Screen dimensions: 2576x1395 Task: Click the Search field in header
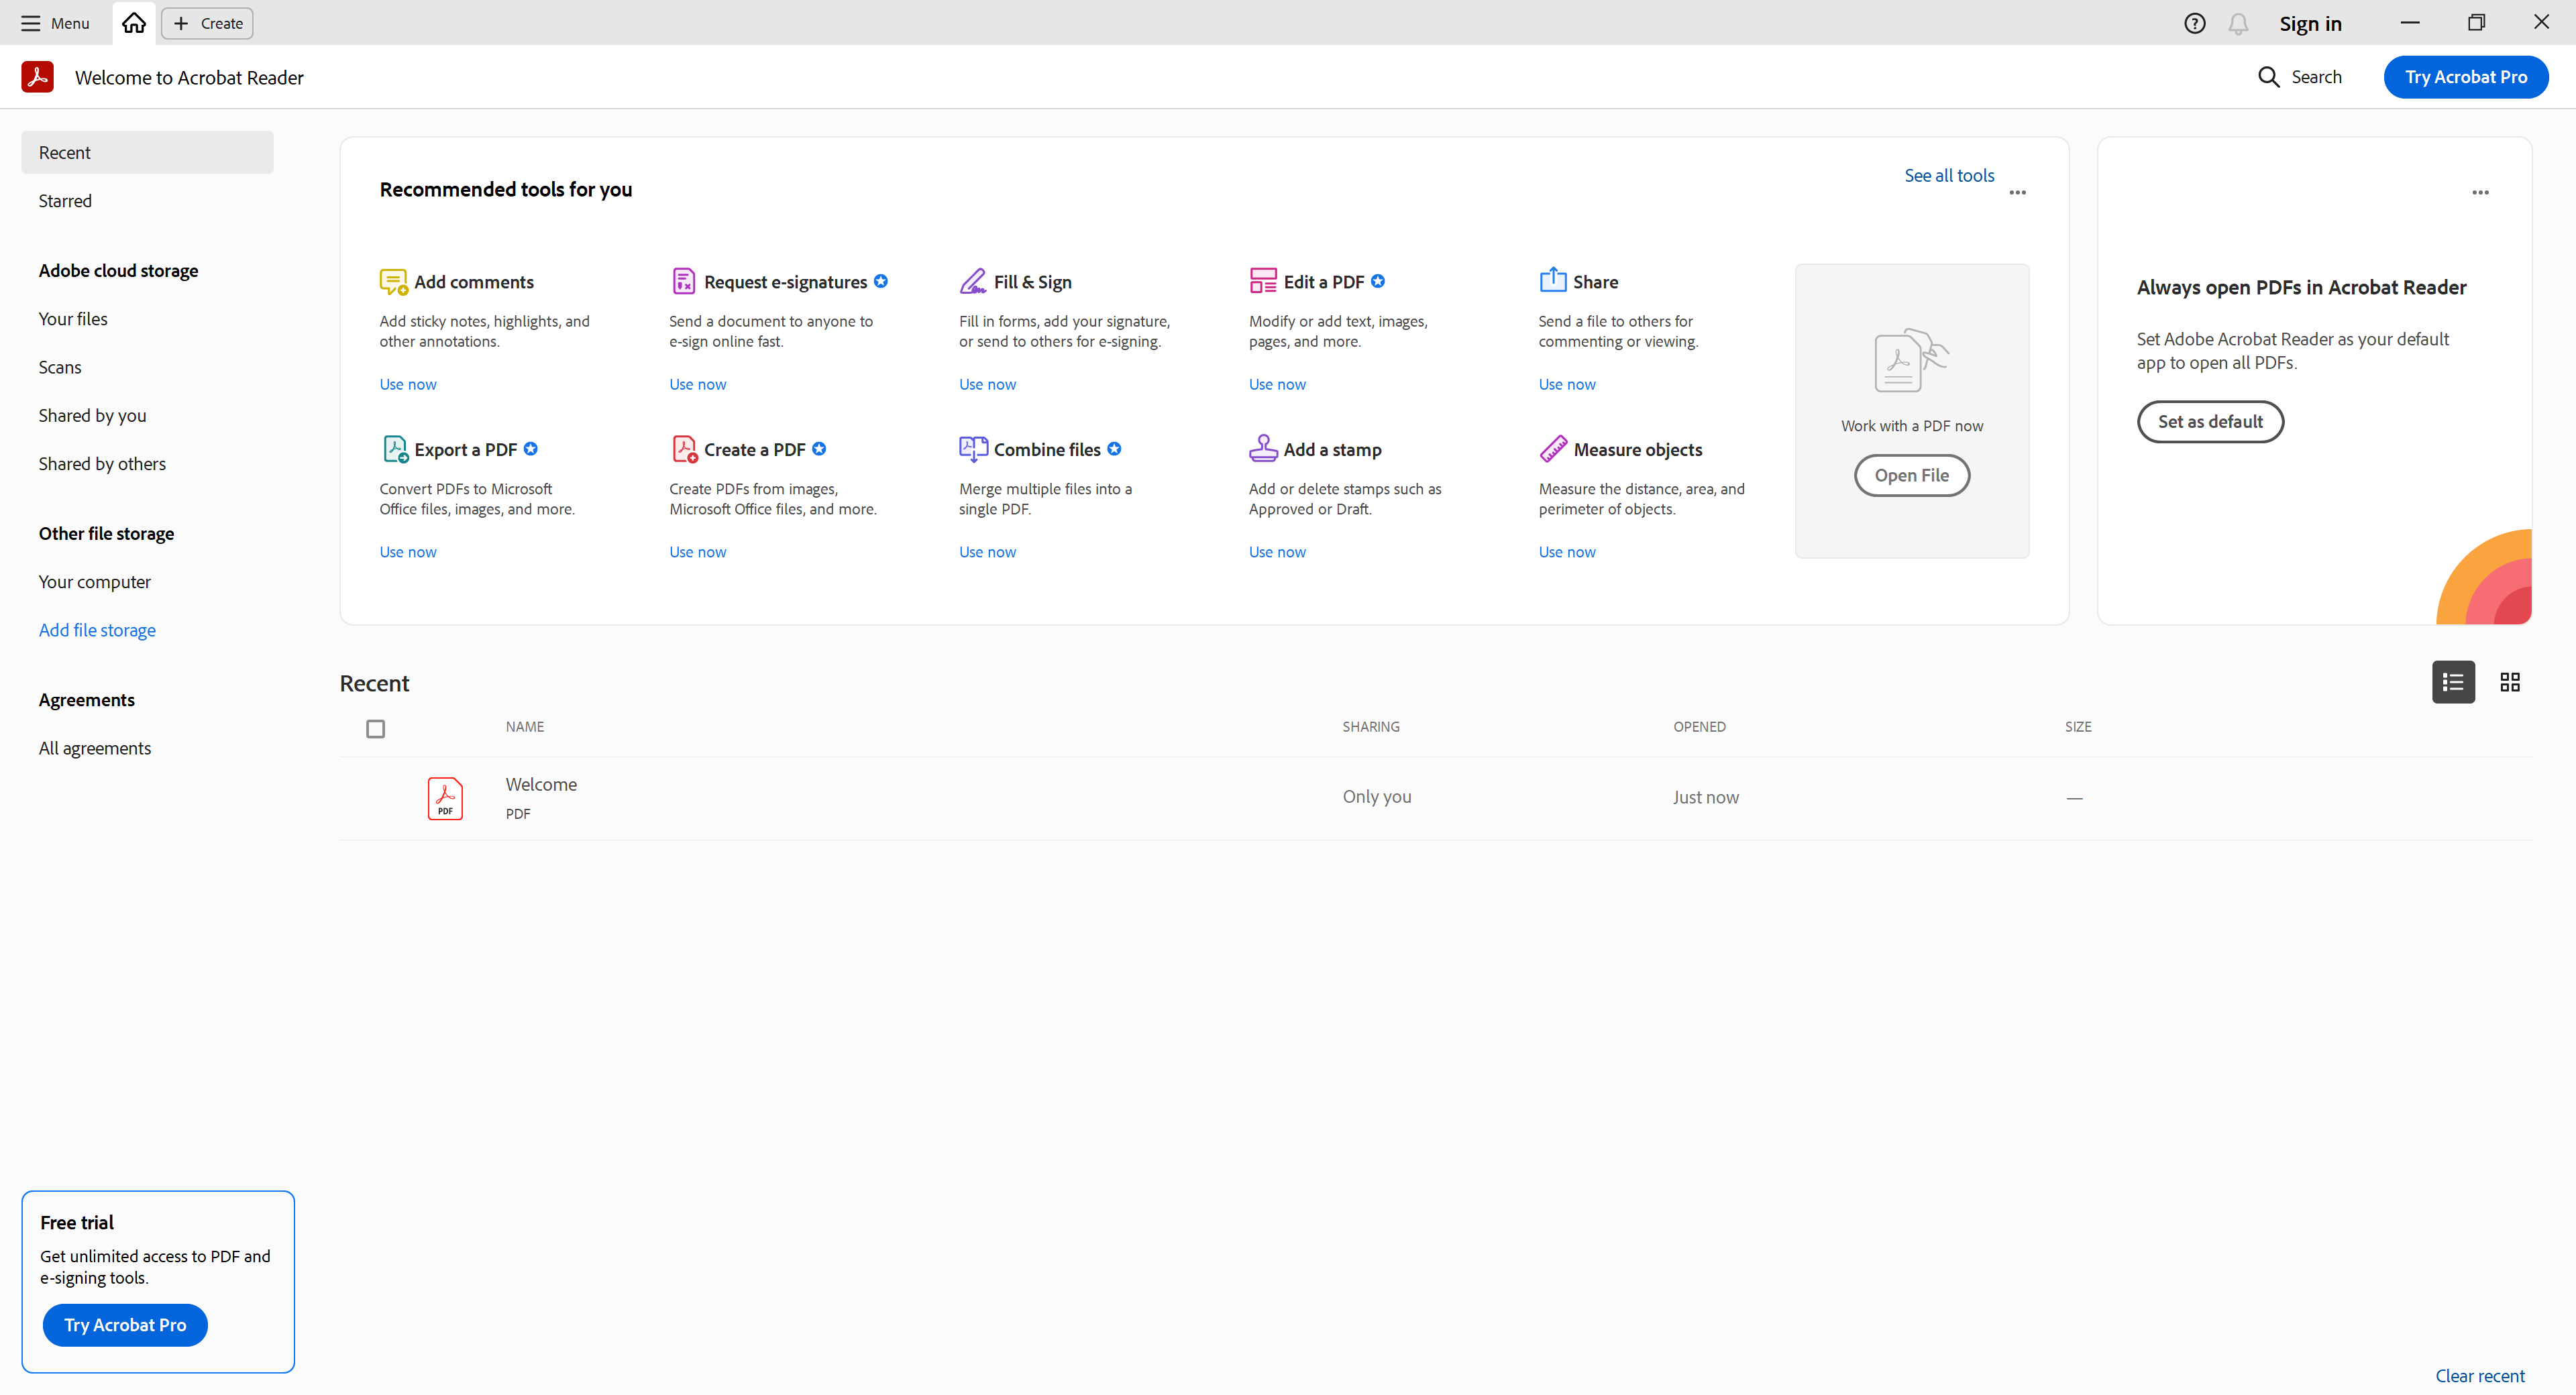click(2300, 77)
